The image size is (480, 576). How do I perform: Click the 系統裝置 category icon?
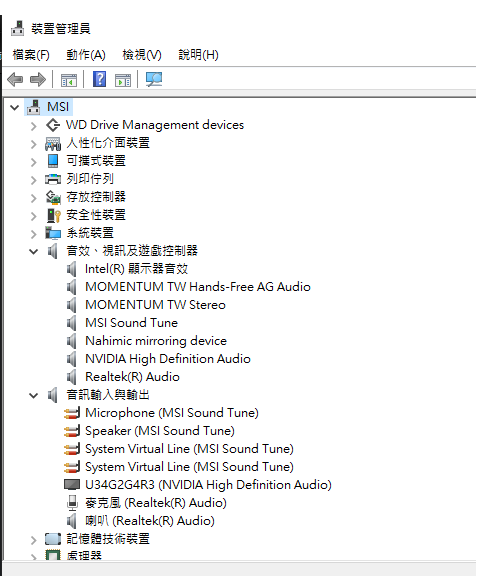click(x=53, y=233)
